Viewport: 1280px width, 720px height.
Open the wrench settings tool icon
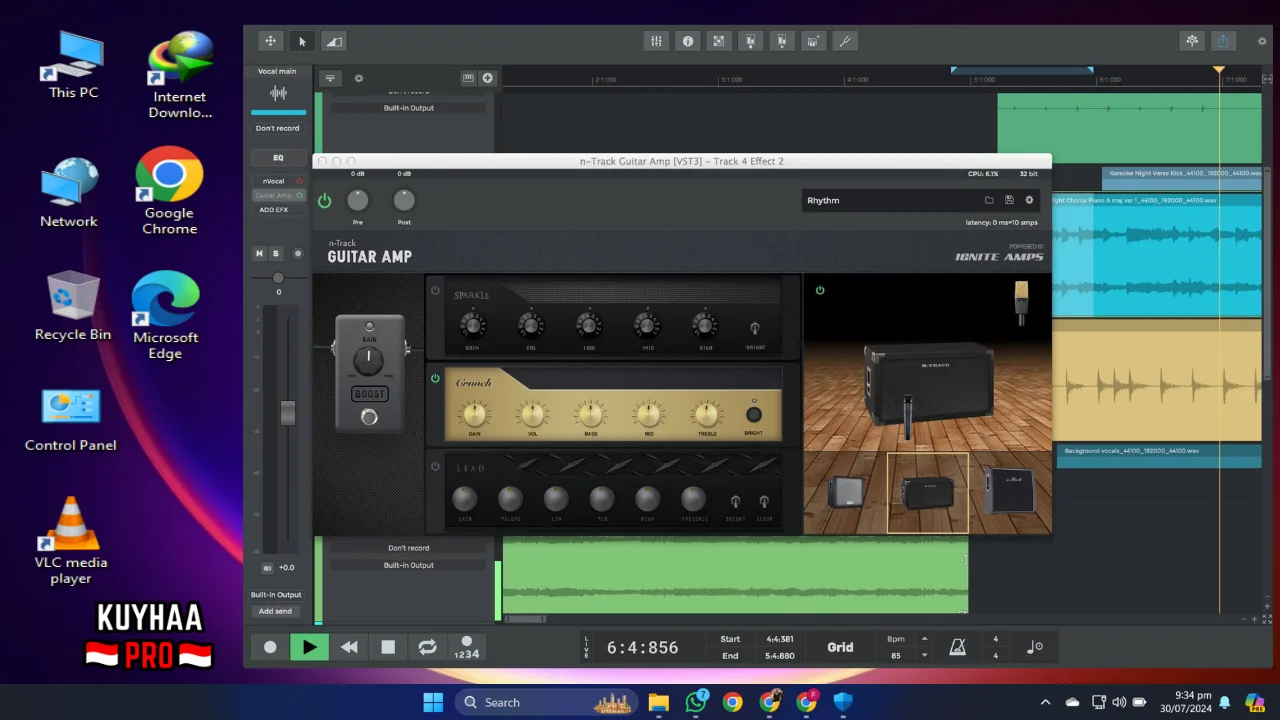(x=845, y=41)
